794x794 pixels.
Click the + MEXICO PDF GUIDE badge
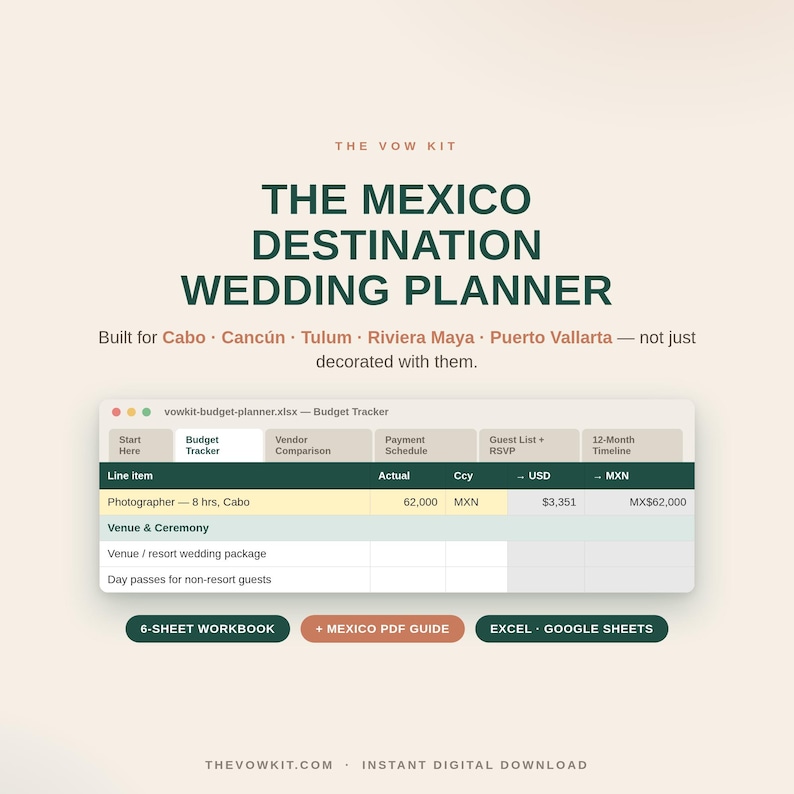pos(382,628)
